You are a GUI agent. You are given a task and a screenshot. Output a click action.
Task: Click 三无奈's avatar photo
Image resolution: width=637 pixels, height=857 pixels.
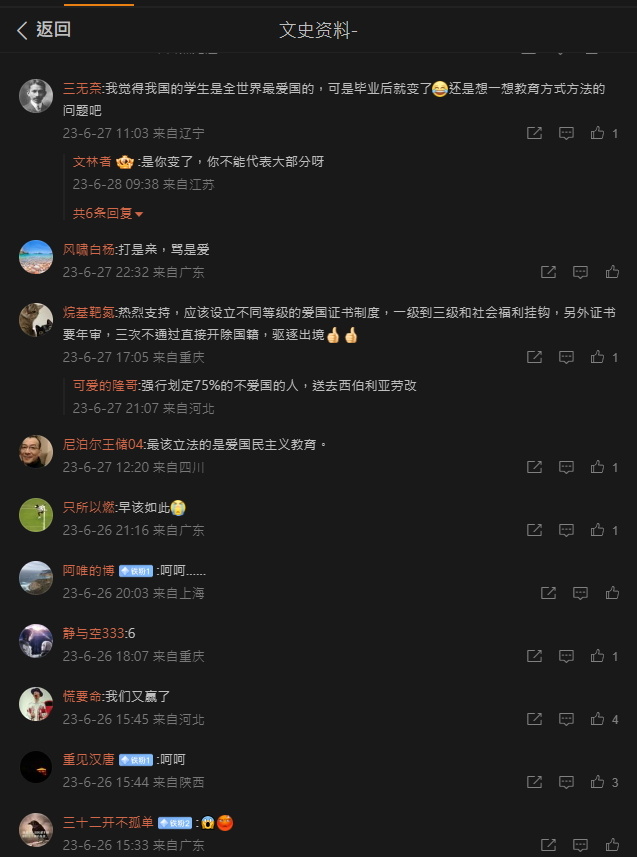coord(36,96)
